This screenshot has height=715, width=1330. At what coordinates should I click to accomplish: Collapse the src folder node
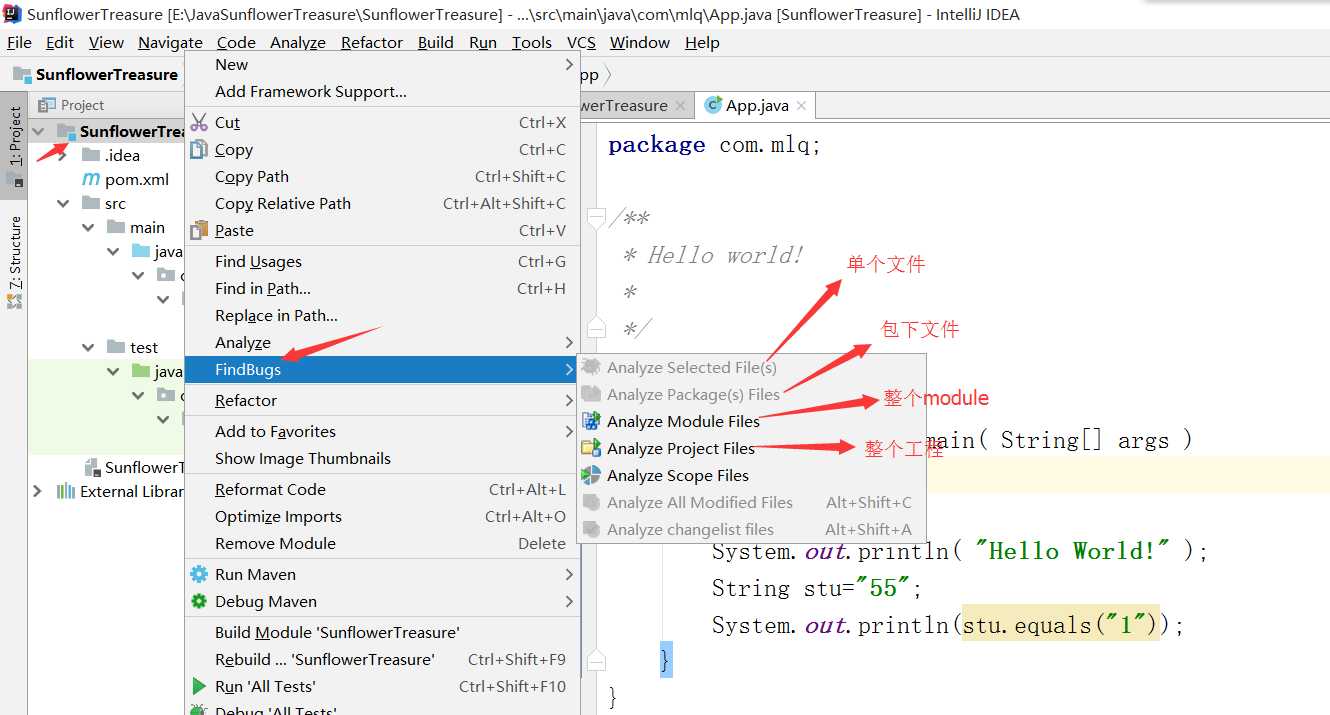(63, 203)
